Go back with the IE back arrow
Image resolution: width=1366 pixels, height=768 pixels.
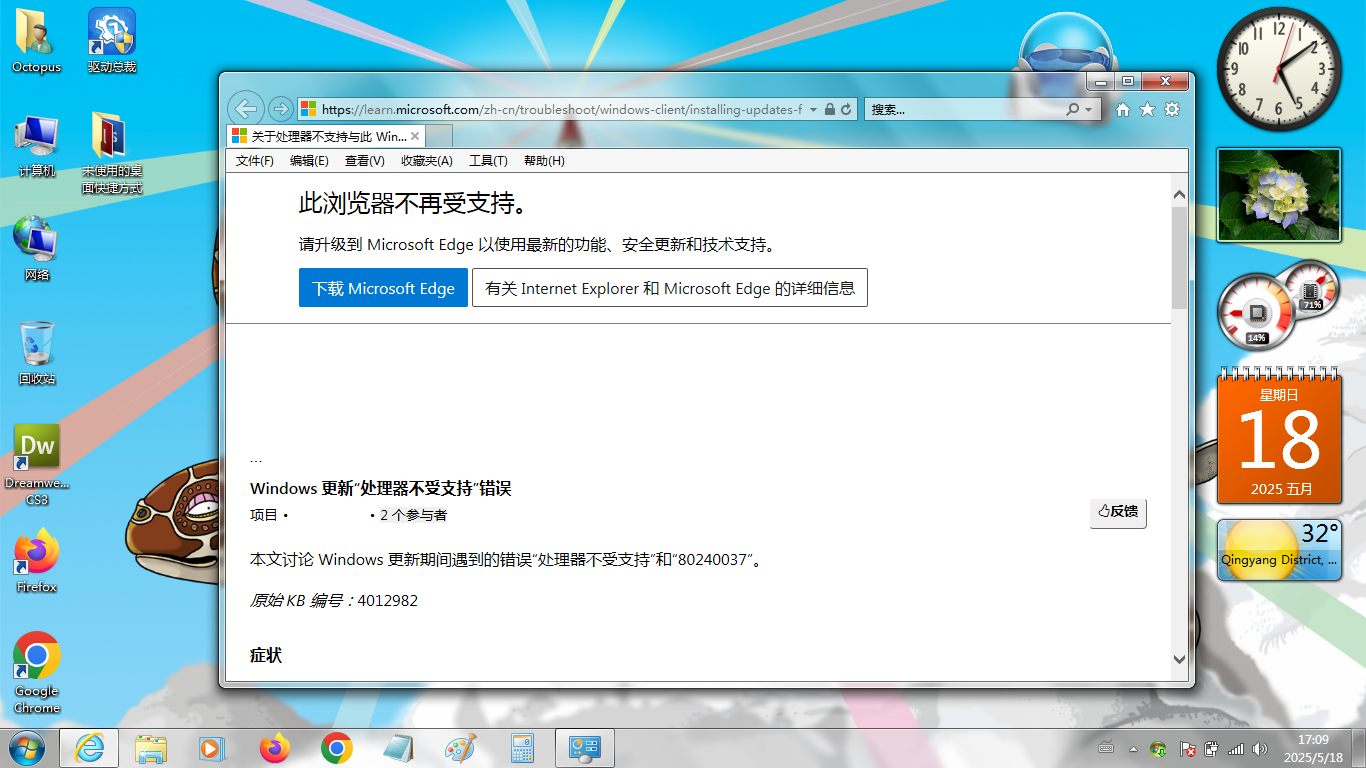(245, 108)
